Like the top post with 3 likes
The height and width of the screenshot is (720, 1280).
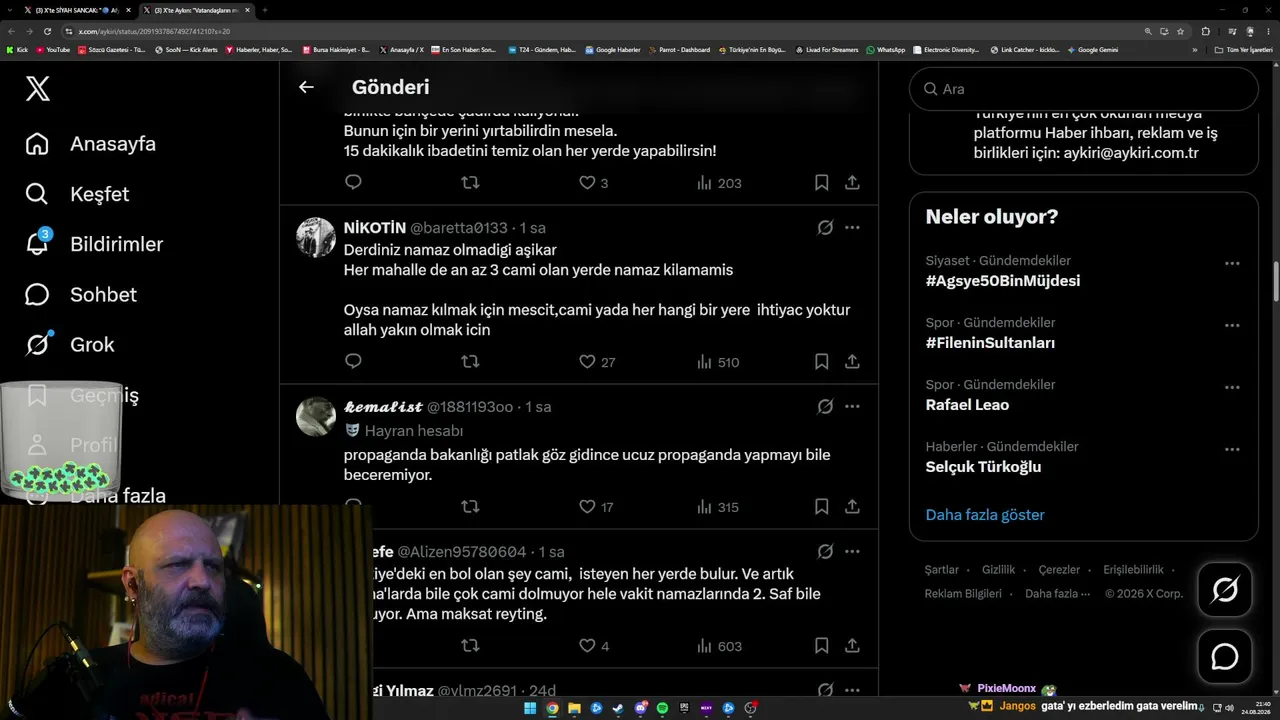point(594,183)
